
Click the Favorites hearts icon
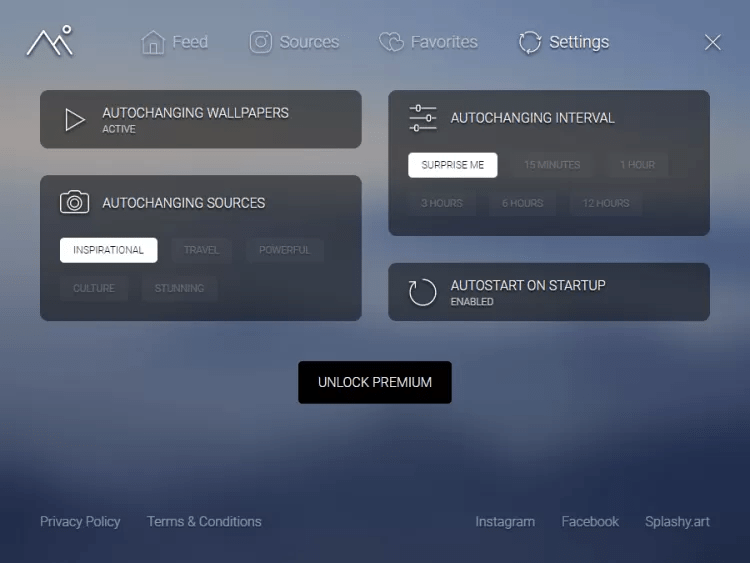pyautogui.click(x=391, y=42)
